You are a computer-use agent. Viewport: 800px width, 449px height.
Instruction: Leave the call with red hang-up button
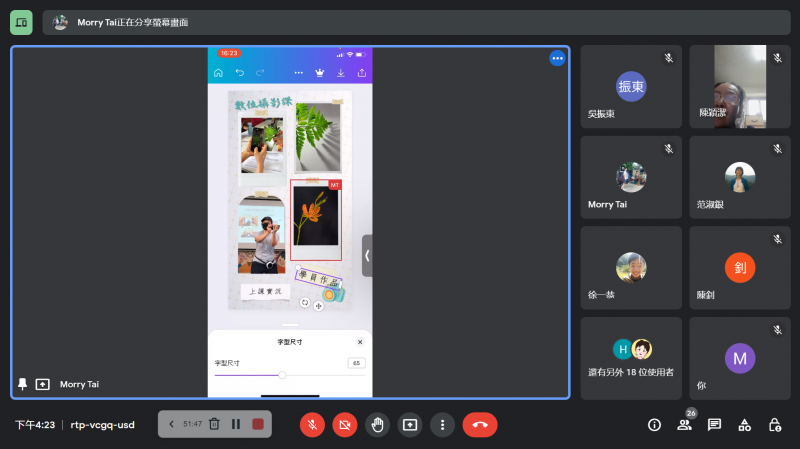point(480,425)
